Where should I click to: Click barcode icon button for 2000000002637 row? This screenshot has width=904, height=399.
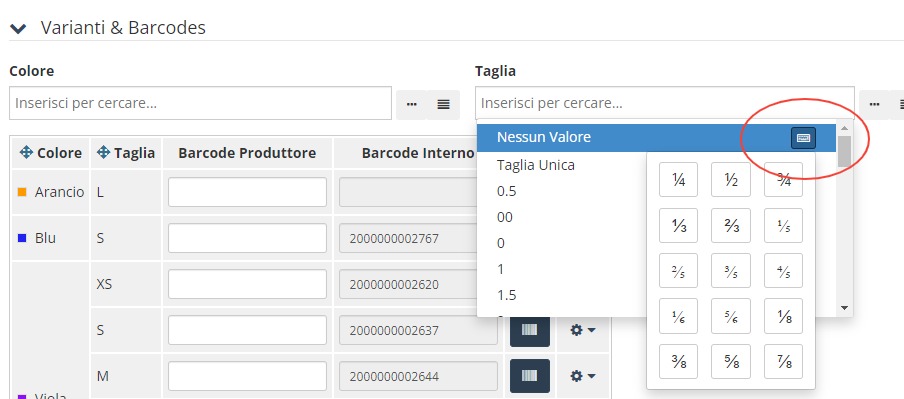pyautogui.click(x=530, y=330)
